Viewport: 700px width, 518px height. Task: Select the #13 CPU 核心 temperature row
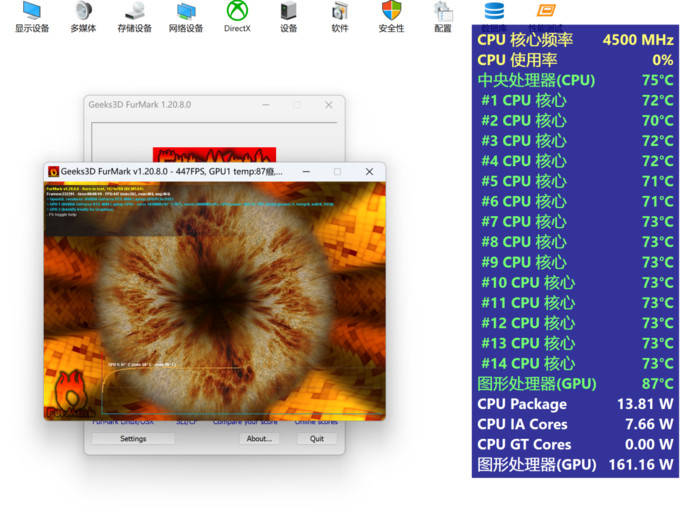point(575,343)
